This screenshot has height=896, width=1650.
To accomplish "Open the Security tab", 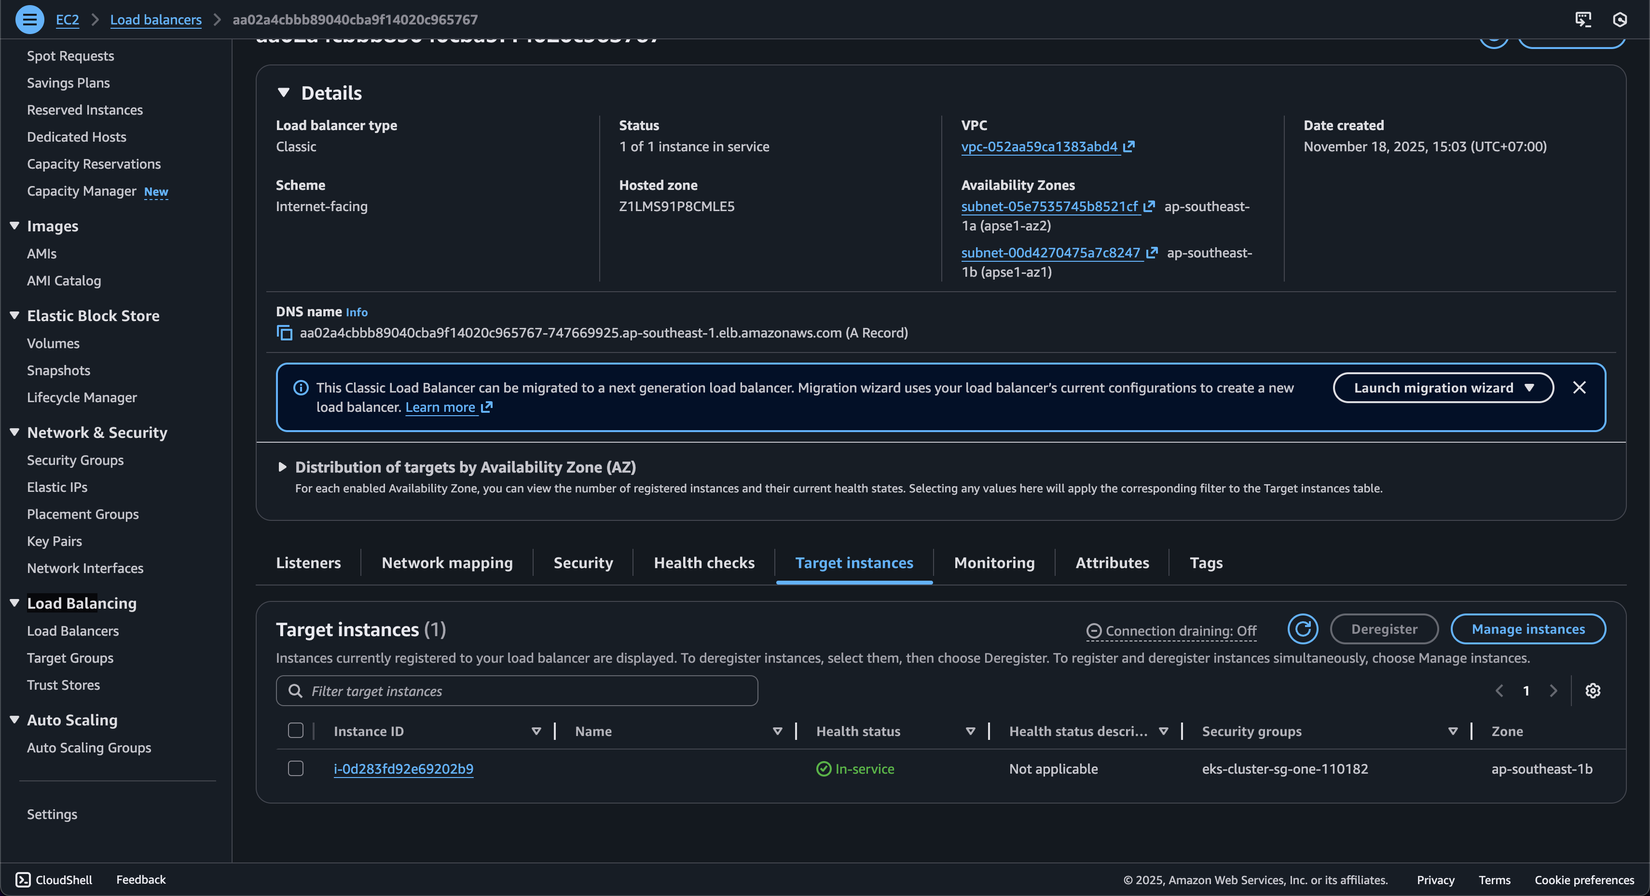I will pos(583,563).
